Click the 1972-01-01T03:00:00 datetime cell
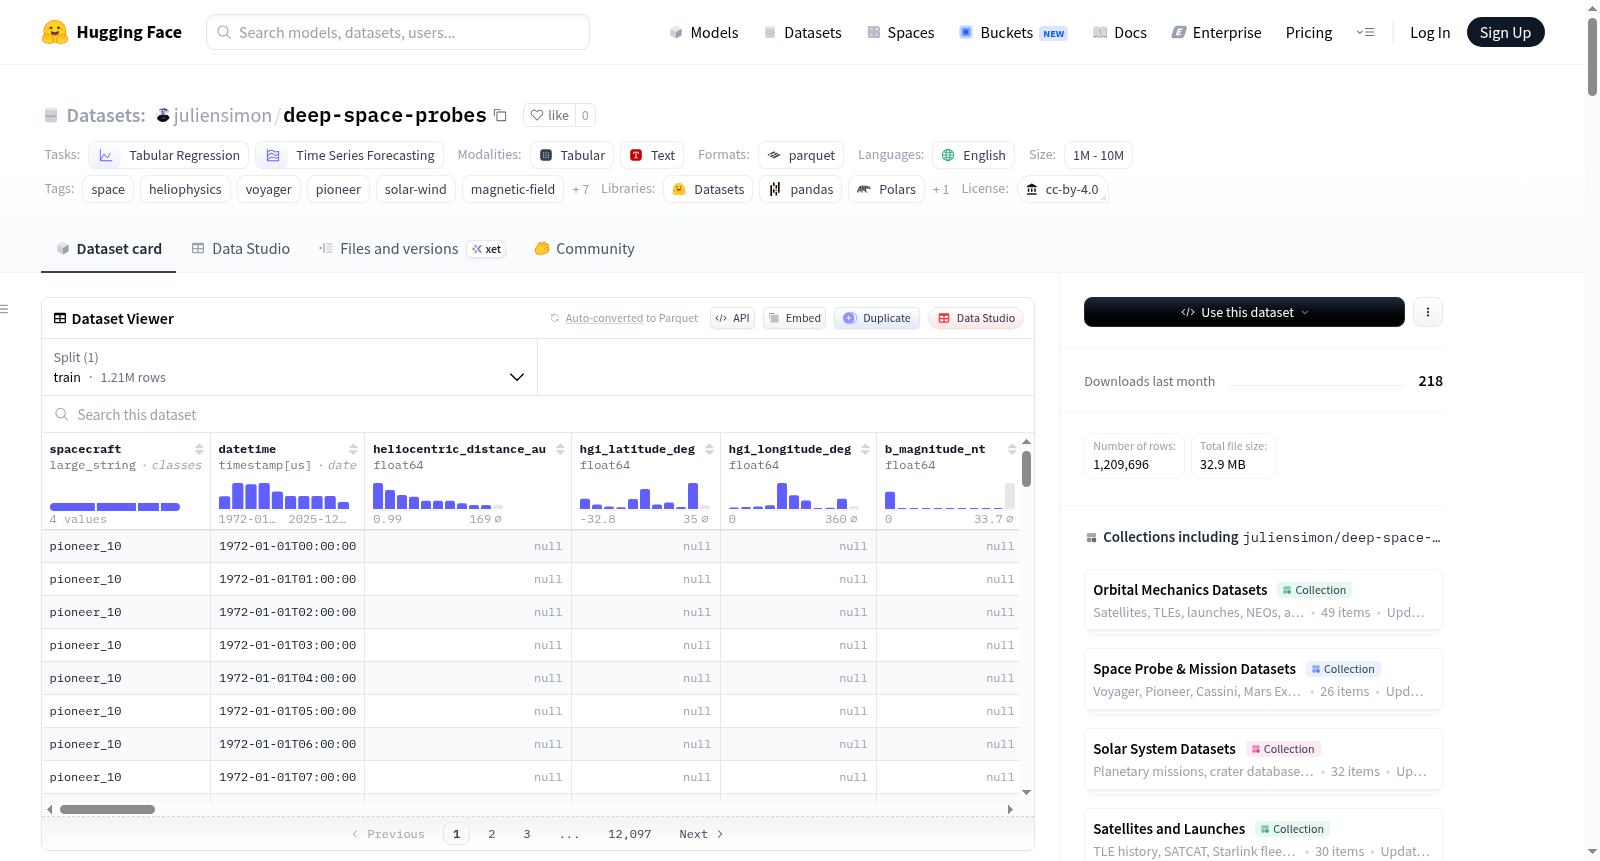 click(x=288, y=645)
